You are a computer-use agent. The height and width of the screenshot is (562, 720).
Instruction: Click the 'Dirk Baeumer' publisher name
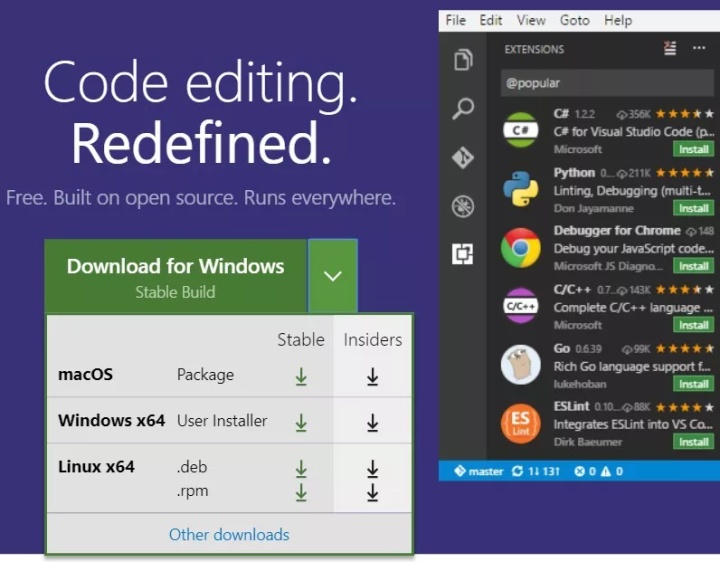click(x=587, y=442)
